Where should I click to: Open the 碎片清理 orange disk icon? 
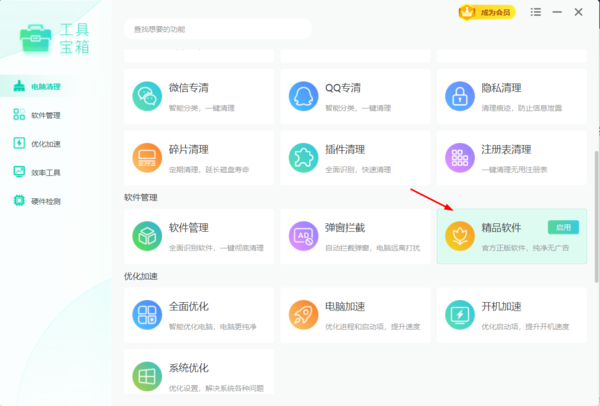point(147,158)
